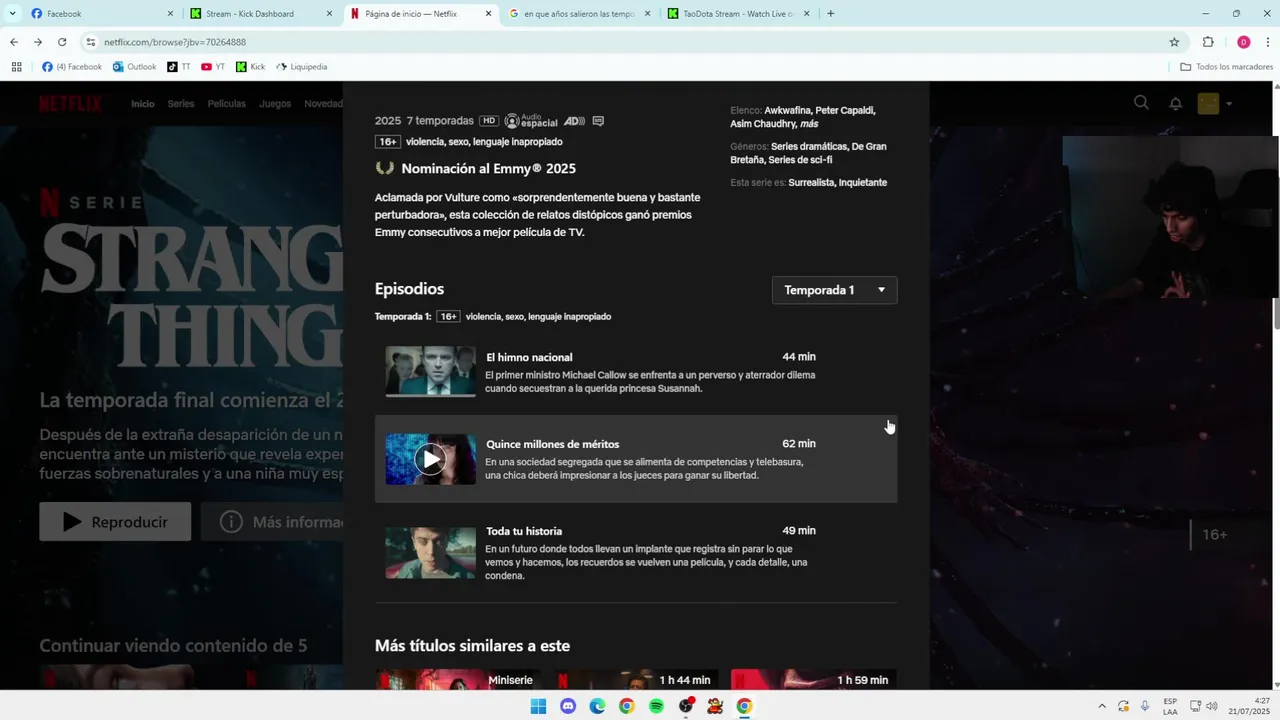
Task: Open the Outlook bookmark
Action: [134, 67]
